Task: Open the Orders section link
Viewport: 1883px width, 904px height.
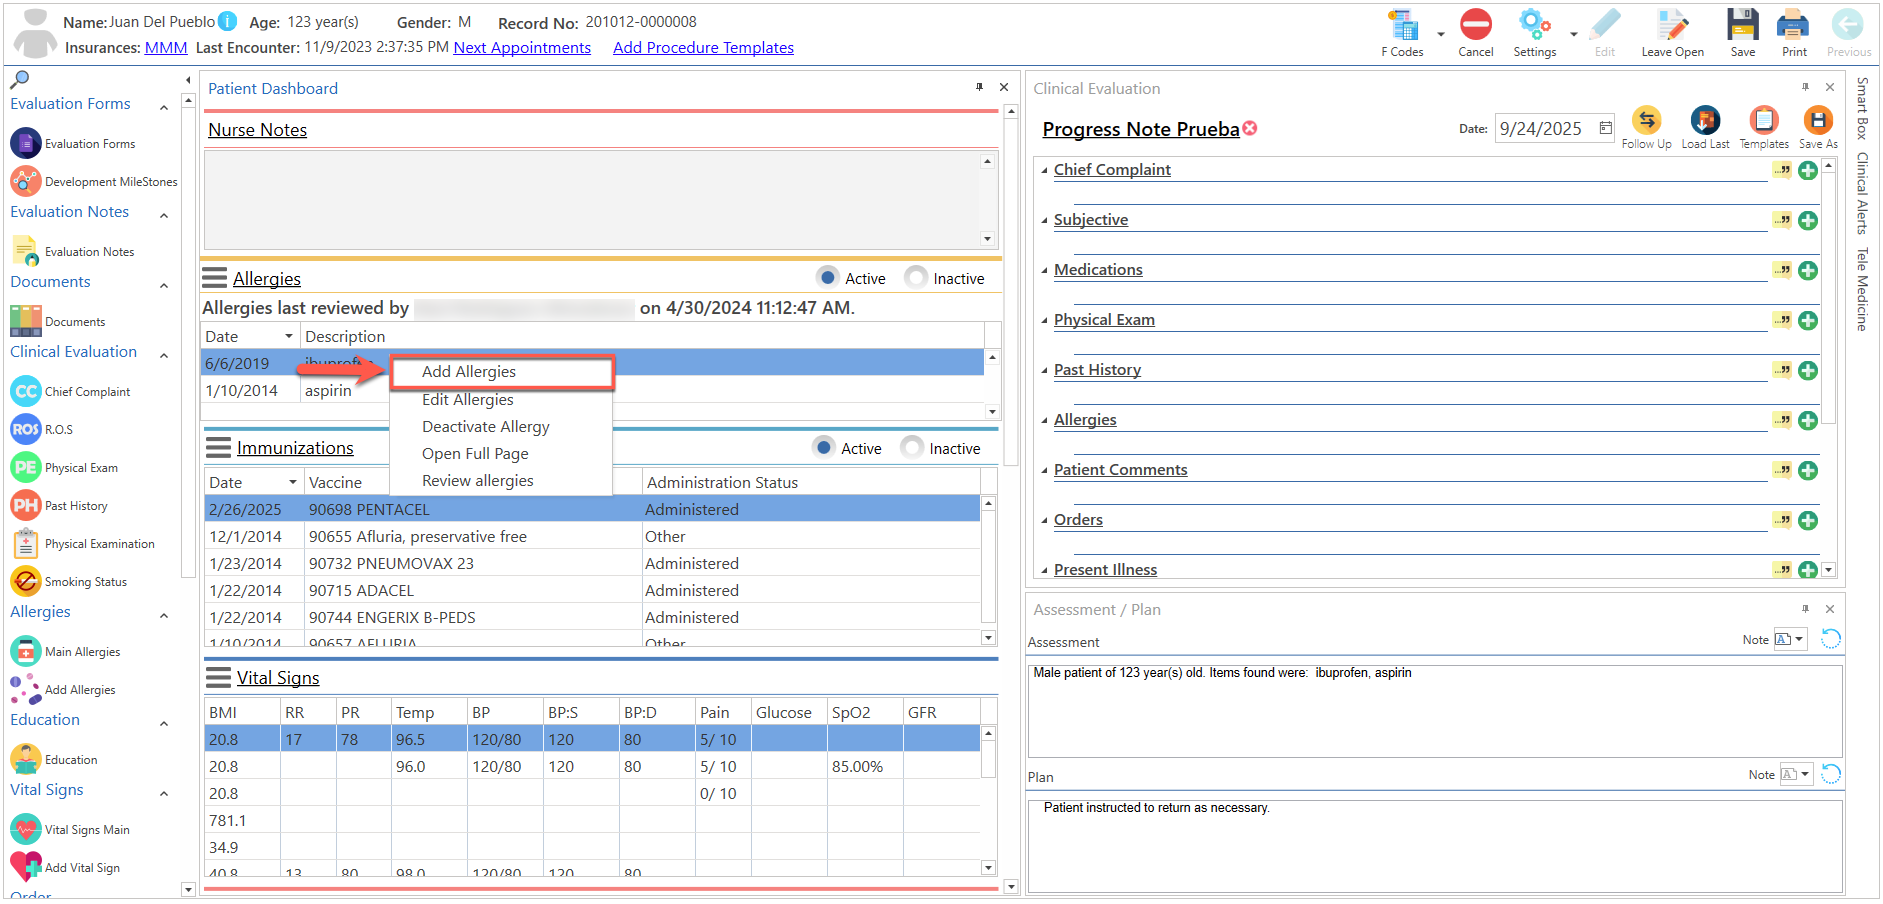Action: pyautogui.click(x=1078, y=520)
